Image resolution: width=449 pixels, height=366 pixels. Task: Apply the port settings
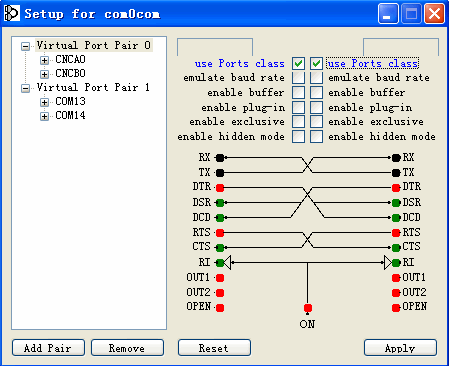pos(400,348)
